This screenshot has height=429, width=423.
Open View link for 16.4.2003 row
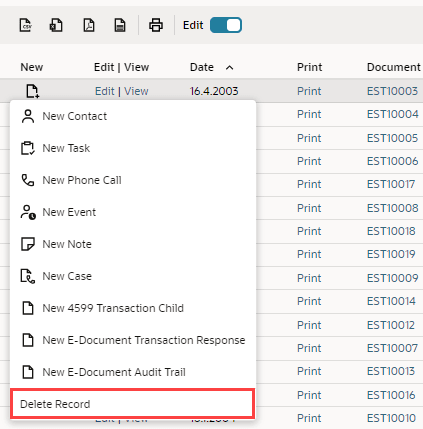point(136,91)
